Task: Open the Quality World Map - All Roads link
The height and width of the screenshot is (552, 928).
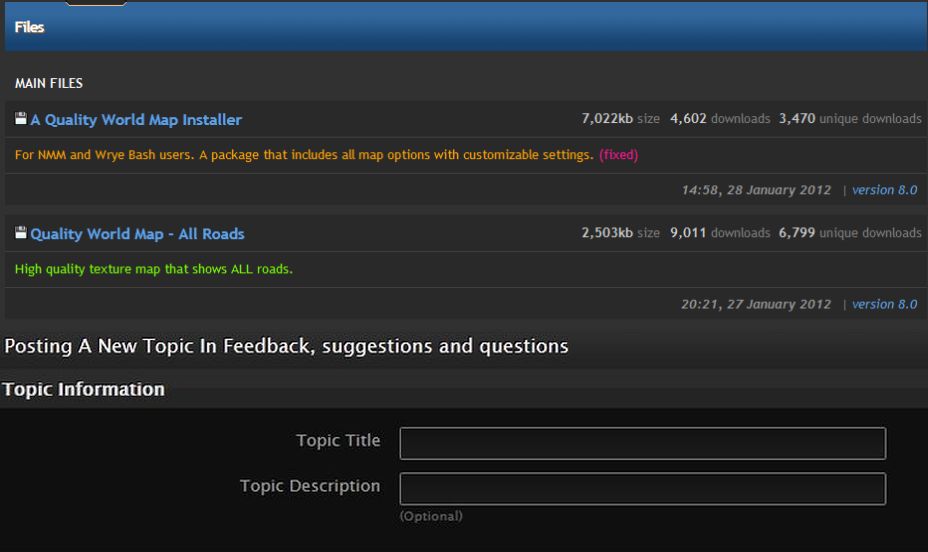Action: pos(137,234)
